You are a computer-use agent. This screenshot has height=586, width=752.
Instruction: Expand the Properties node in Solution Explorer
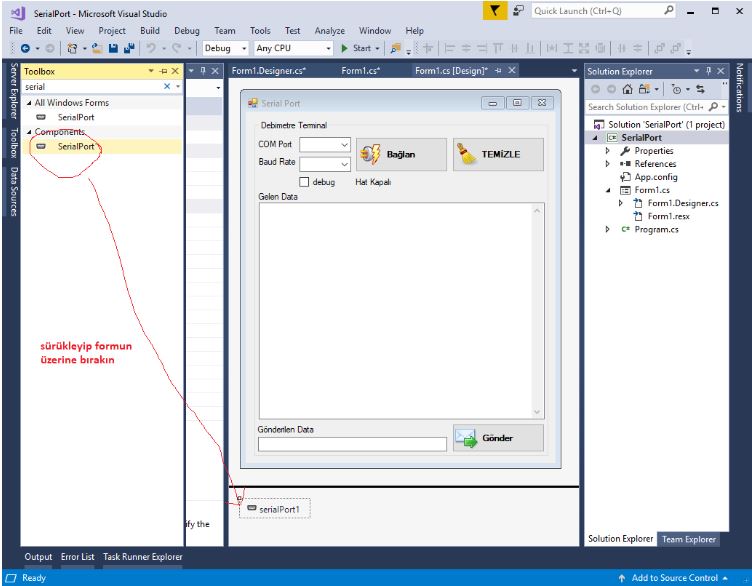click(x=608, y=151)
